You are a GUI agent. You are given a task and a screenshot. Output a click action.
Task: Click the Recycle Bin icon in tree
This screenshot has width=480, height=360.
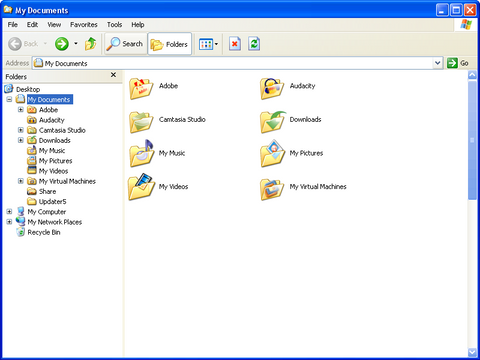point(21,232)
